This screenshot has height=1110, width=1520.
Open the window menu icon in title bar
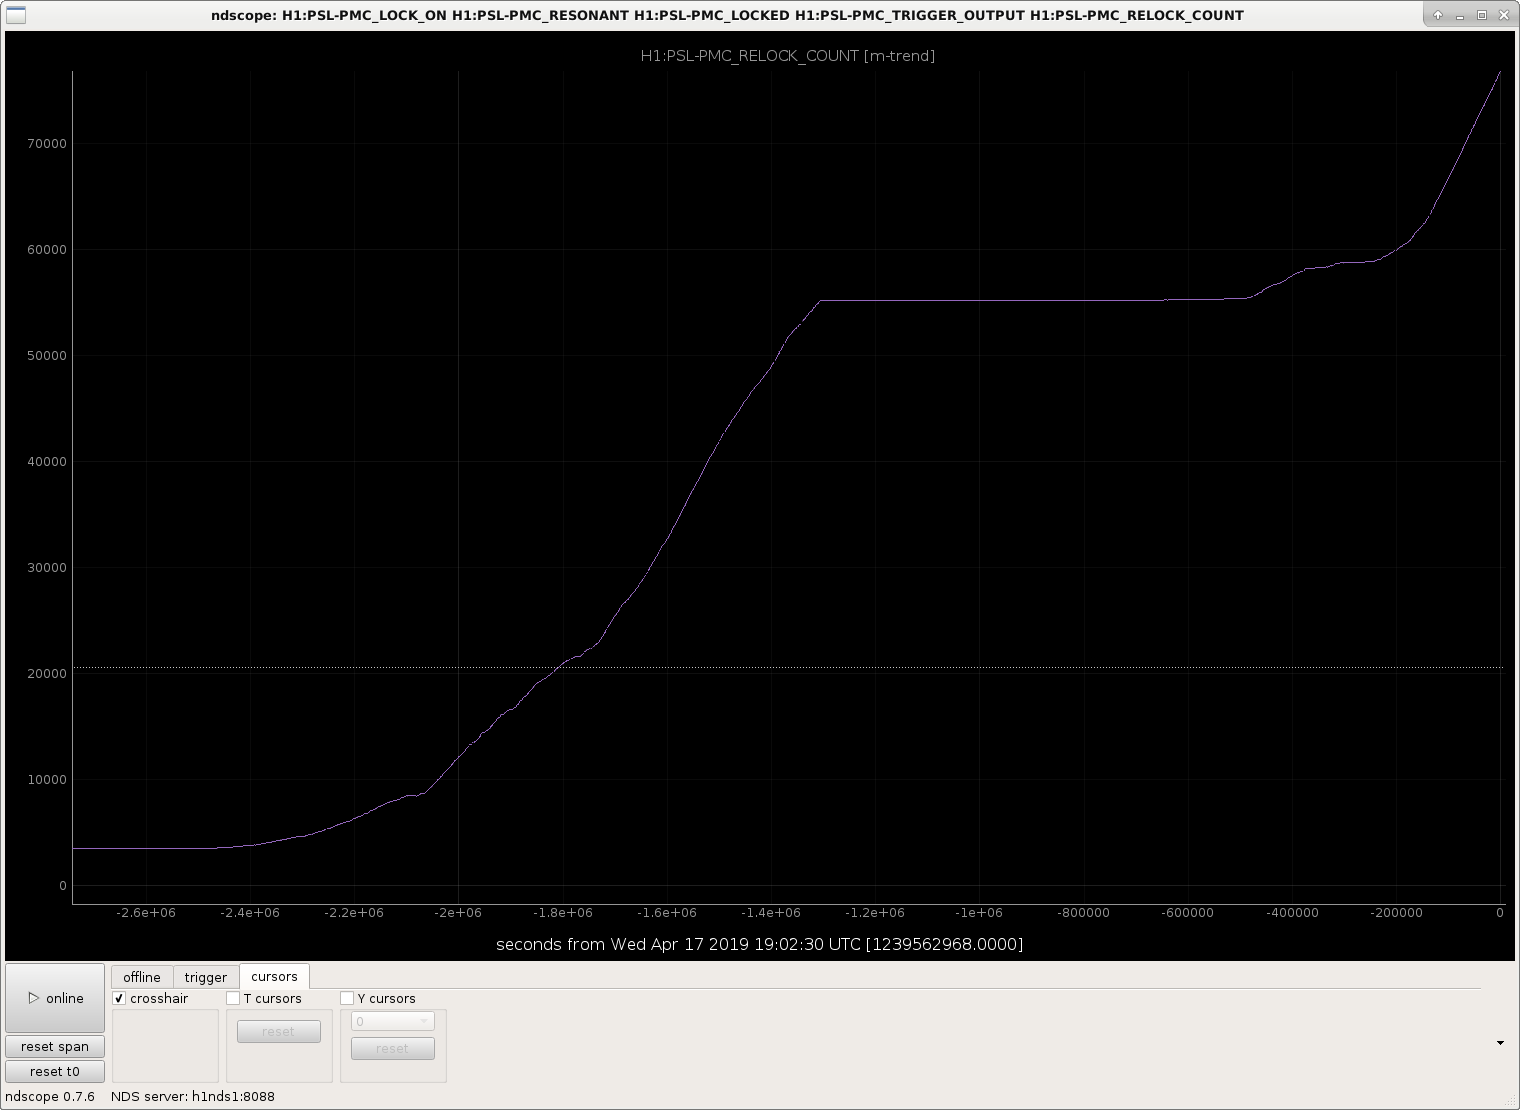(16, 15)
